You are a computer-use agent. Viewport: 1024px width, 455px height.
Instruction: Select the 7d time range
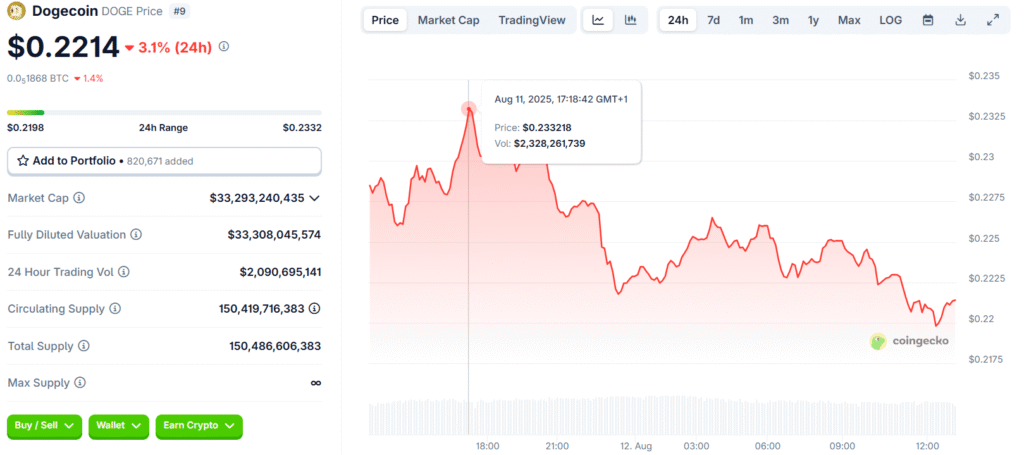pos(713,20)
